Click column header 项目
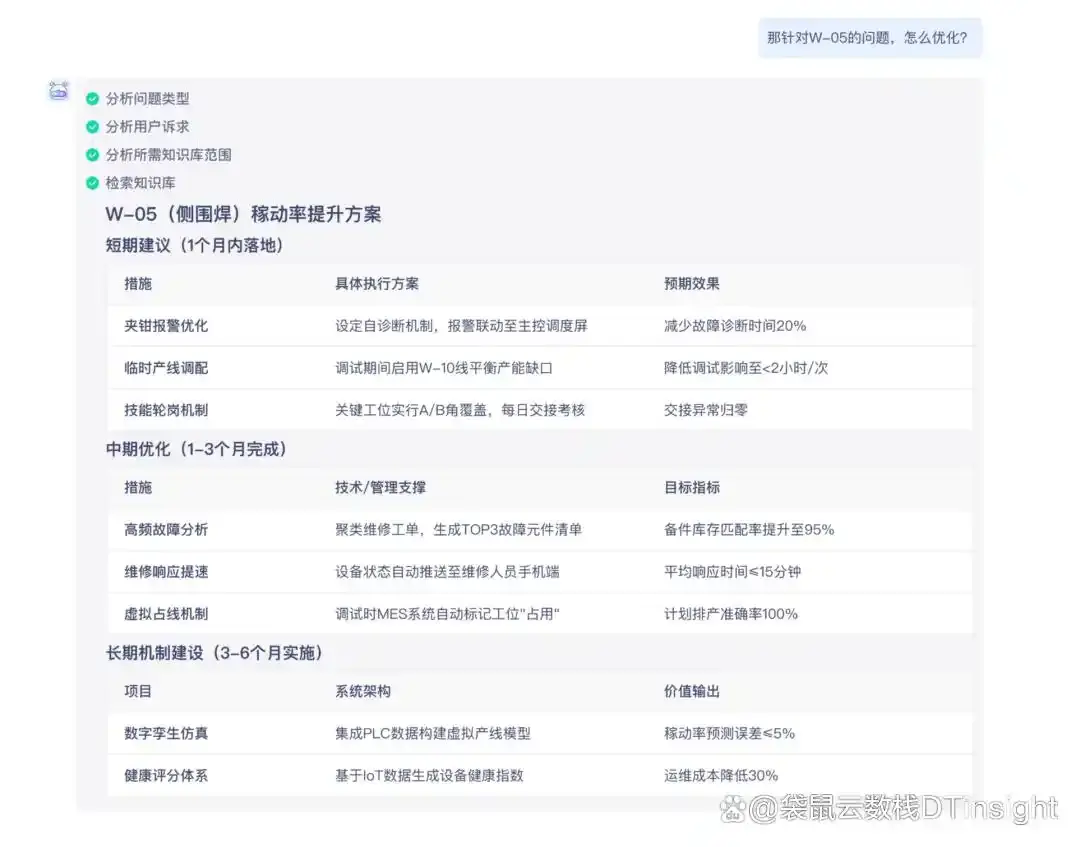Image resolution: width=1080 pixels, height=847 pixels. [138, 691]
